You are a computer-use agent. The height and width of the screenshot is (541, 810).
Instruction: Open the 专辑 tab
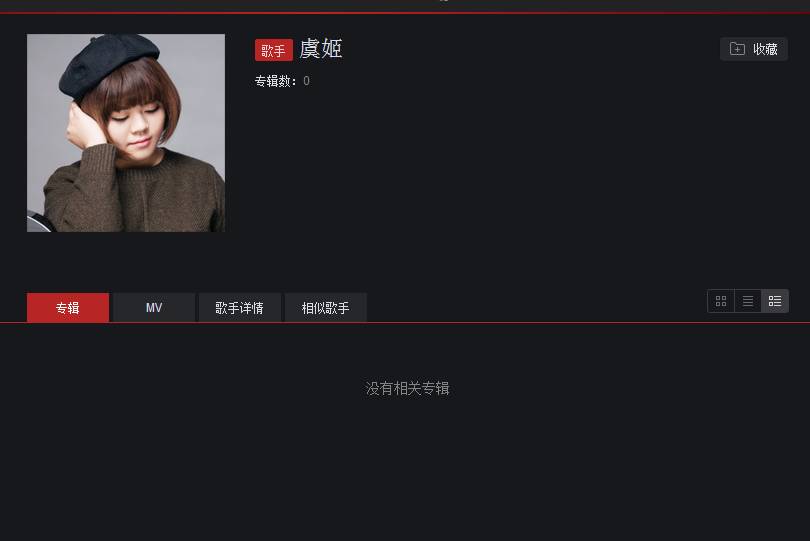point(68,307)
